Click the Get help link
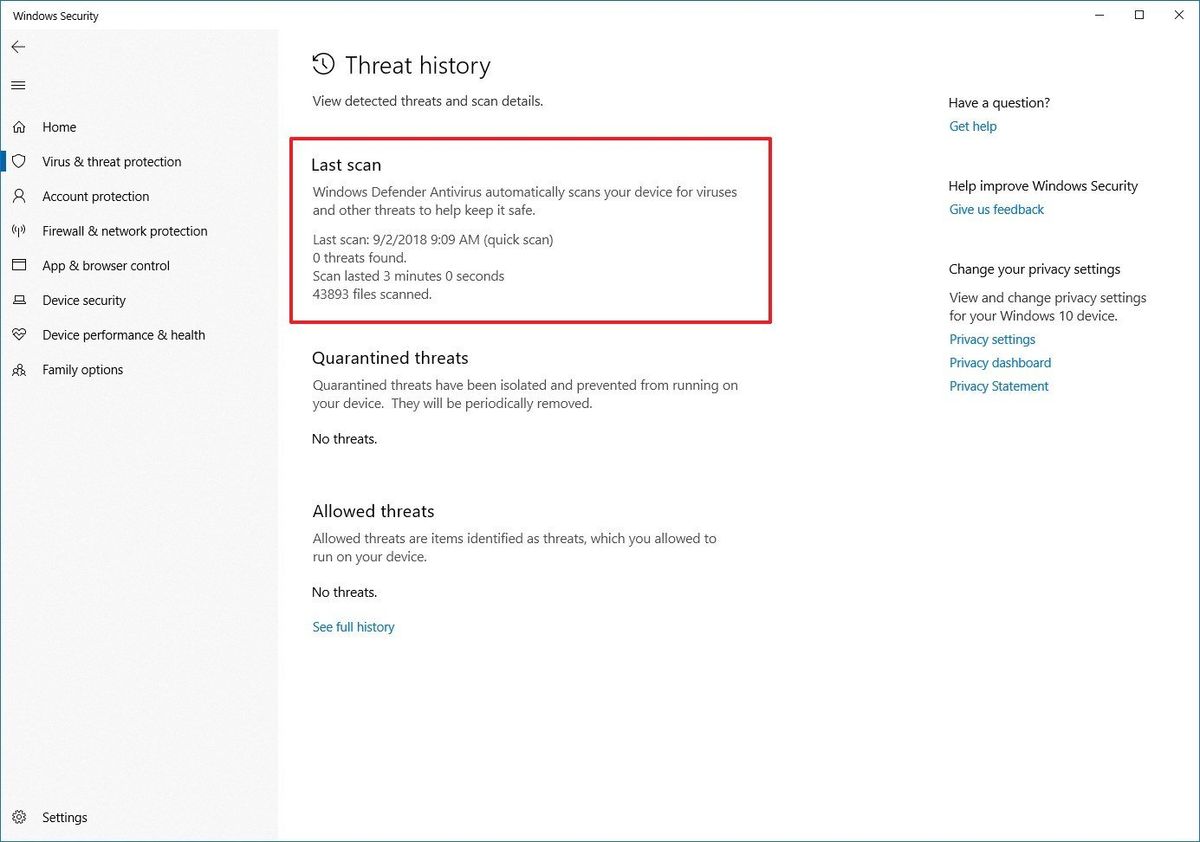Screen dimensions: 1200x842 coord(972,126)
